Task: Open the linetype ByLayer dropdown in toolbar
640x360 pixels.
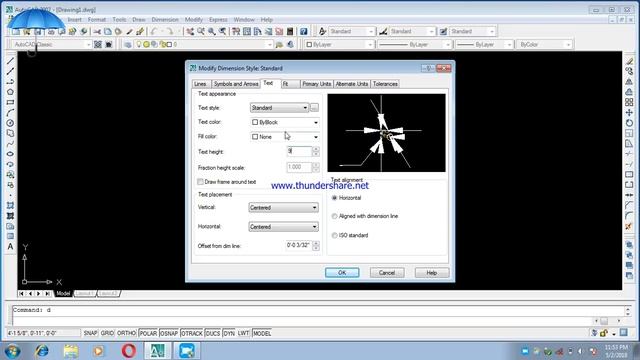Action: [x=415, y=44]
